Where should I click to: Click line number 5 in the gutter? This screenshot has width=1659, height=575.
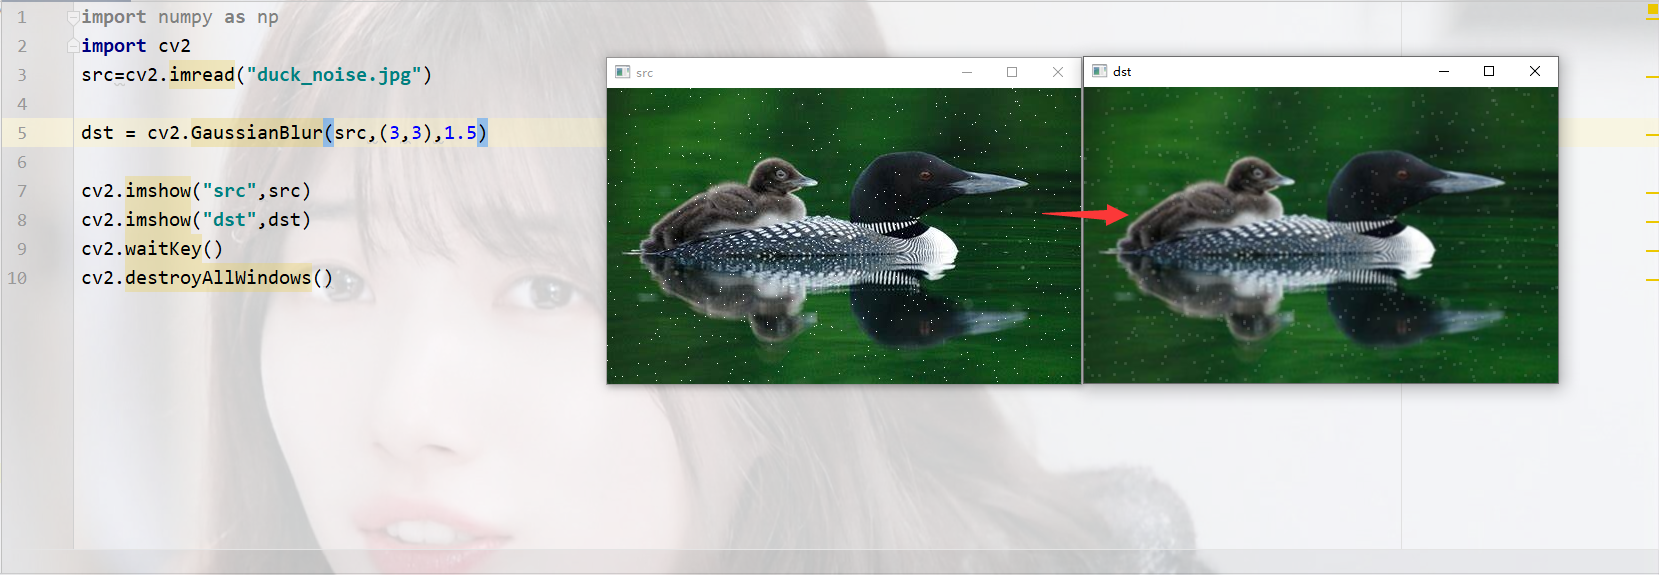click(22, 133)
